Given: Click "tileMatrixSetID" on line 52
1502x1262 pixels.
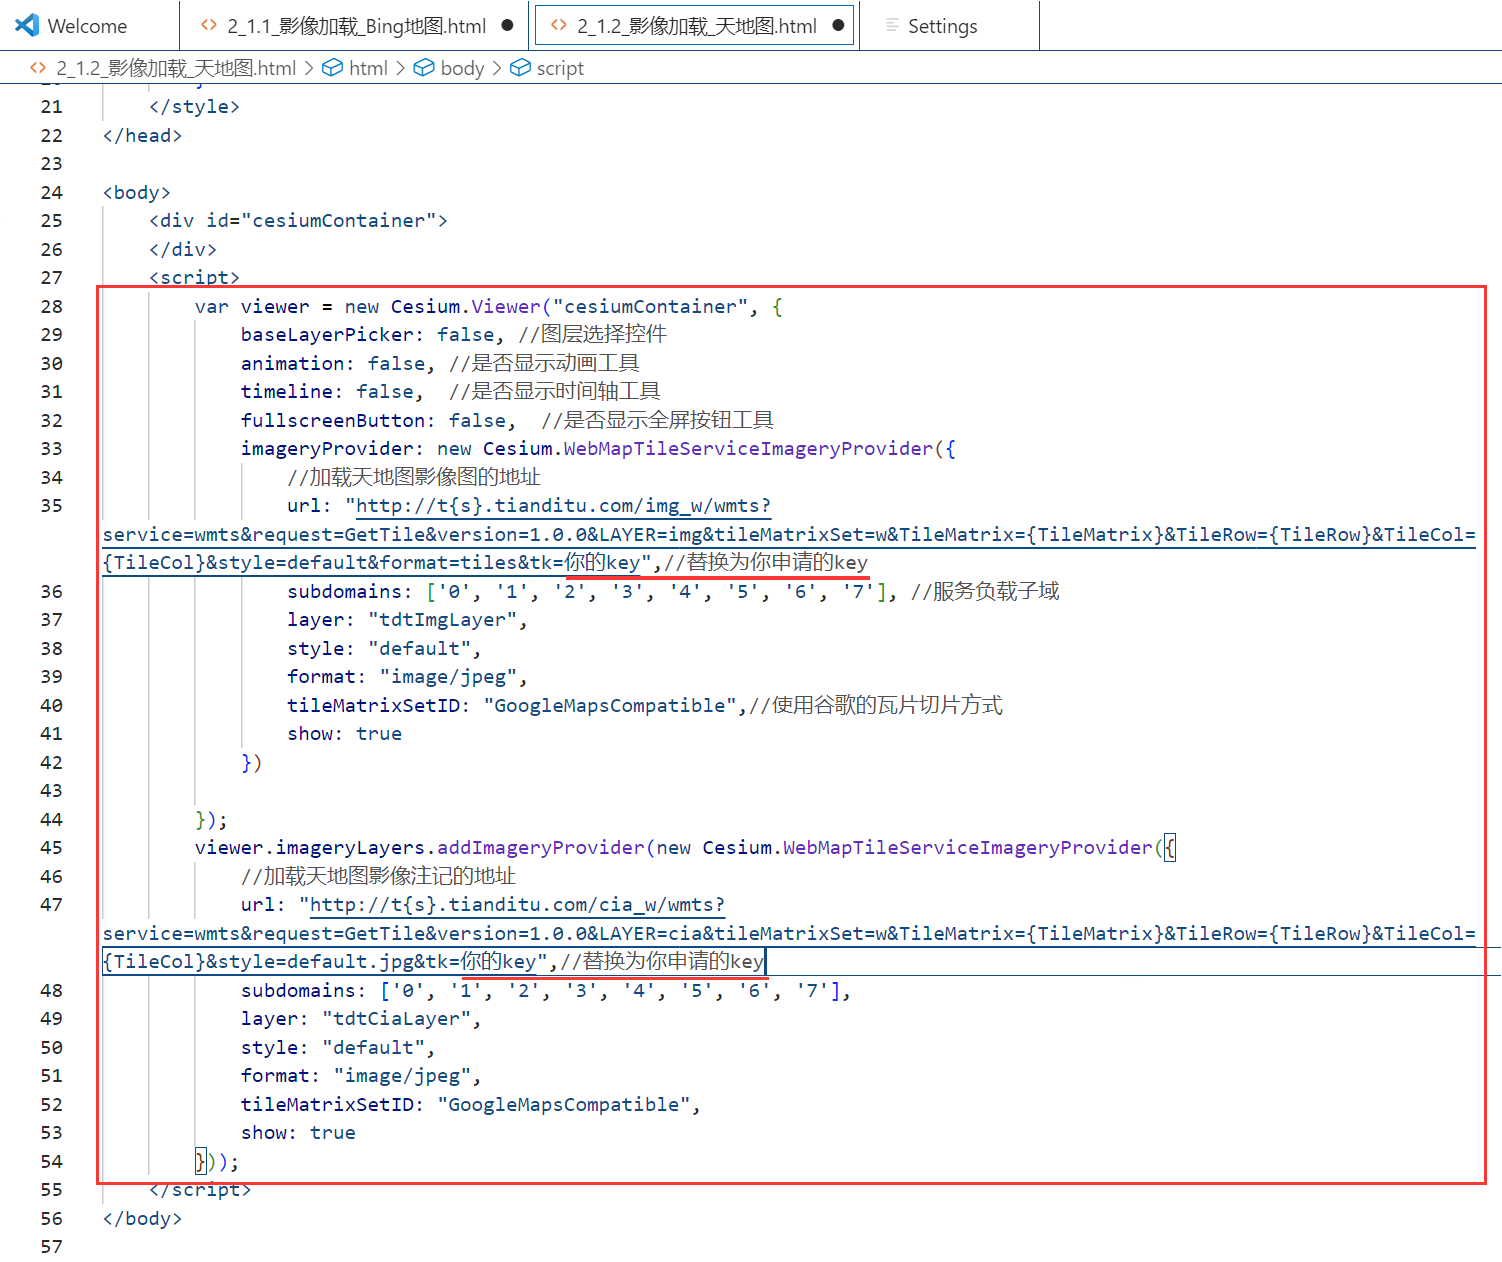Looking at the screenshot, I should point(326,1105).
